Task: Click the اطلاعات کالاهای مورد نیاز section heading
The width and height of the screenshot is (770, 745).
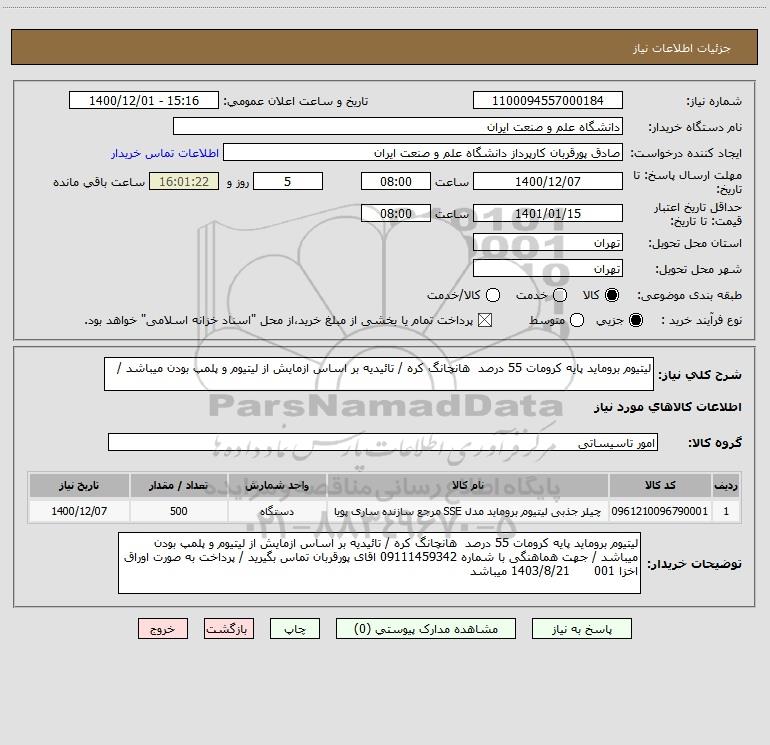Action: click(667, 407)
